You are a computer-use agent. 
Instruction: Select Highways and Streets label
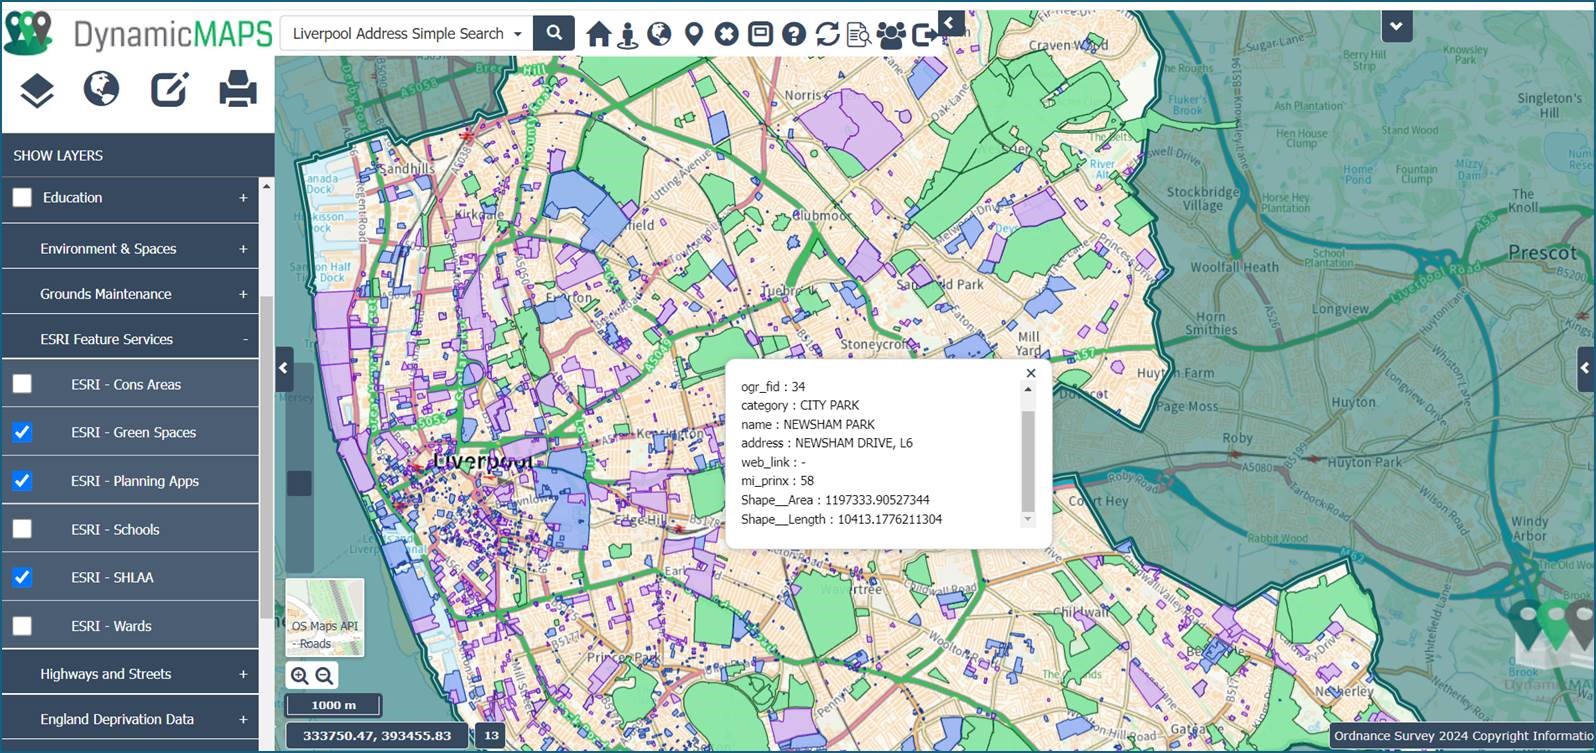[106, 674]
